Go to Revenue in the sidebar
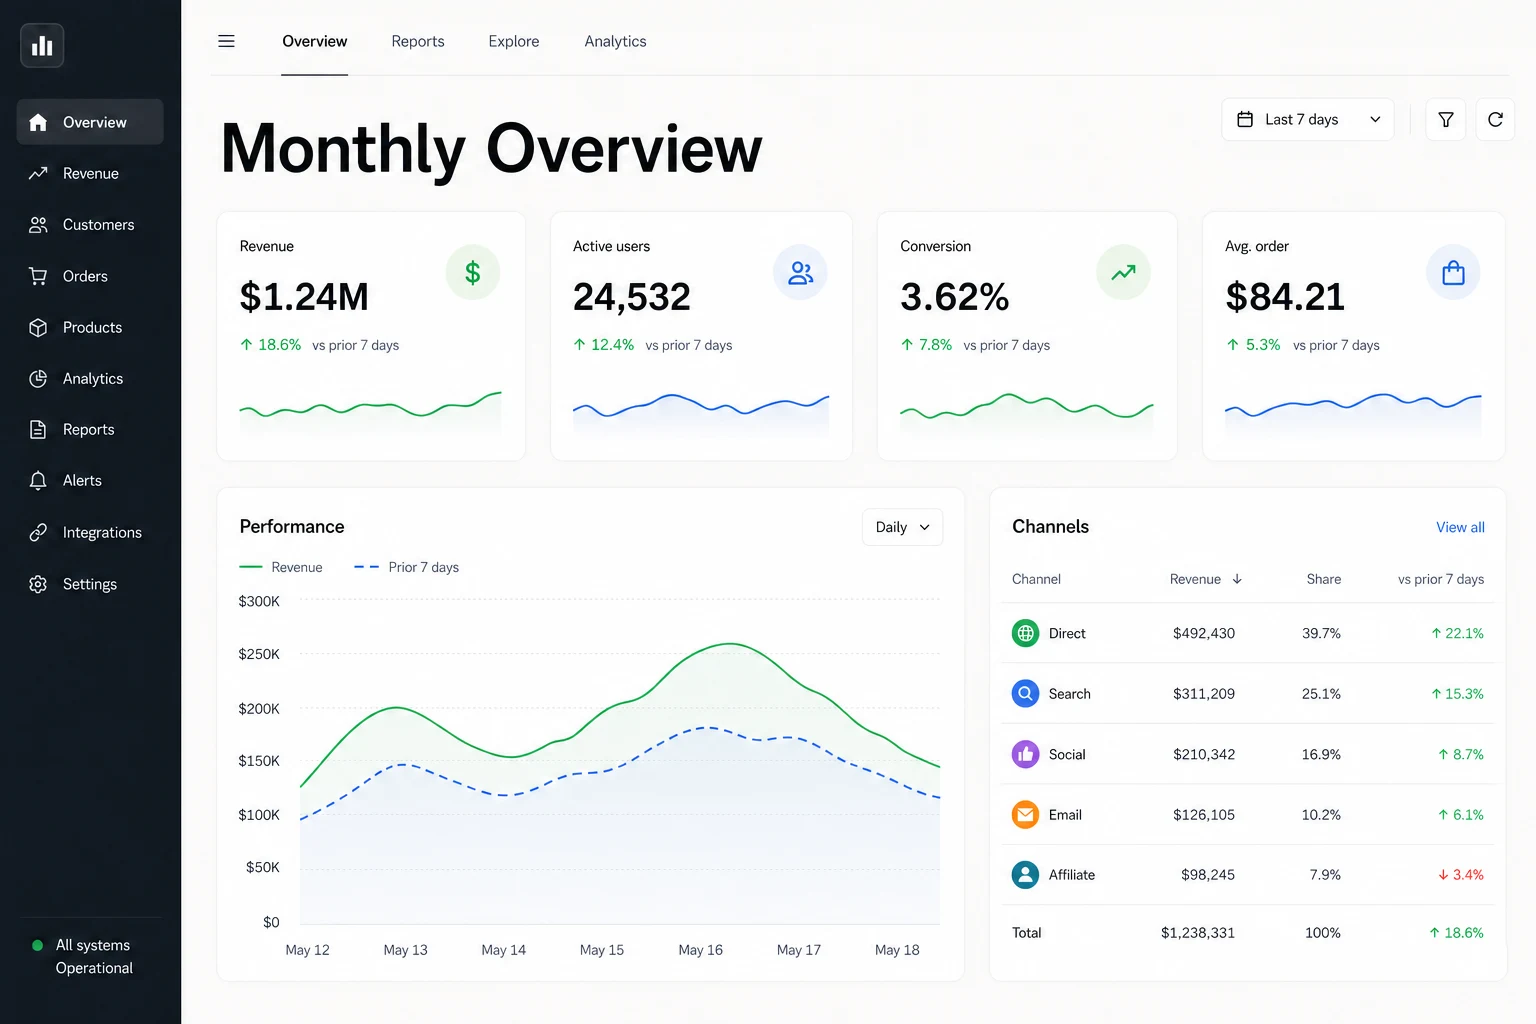 [90, 173]
